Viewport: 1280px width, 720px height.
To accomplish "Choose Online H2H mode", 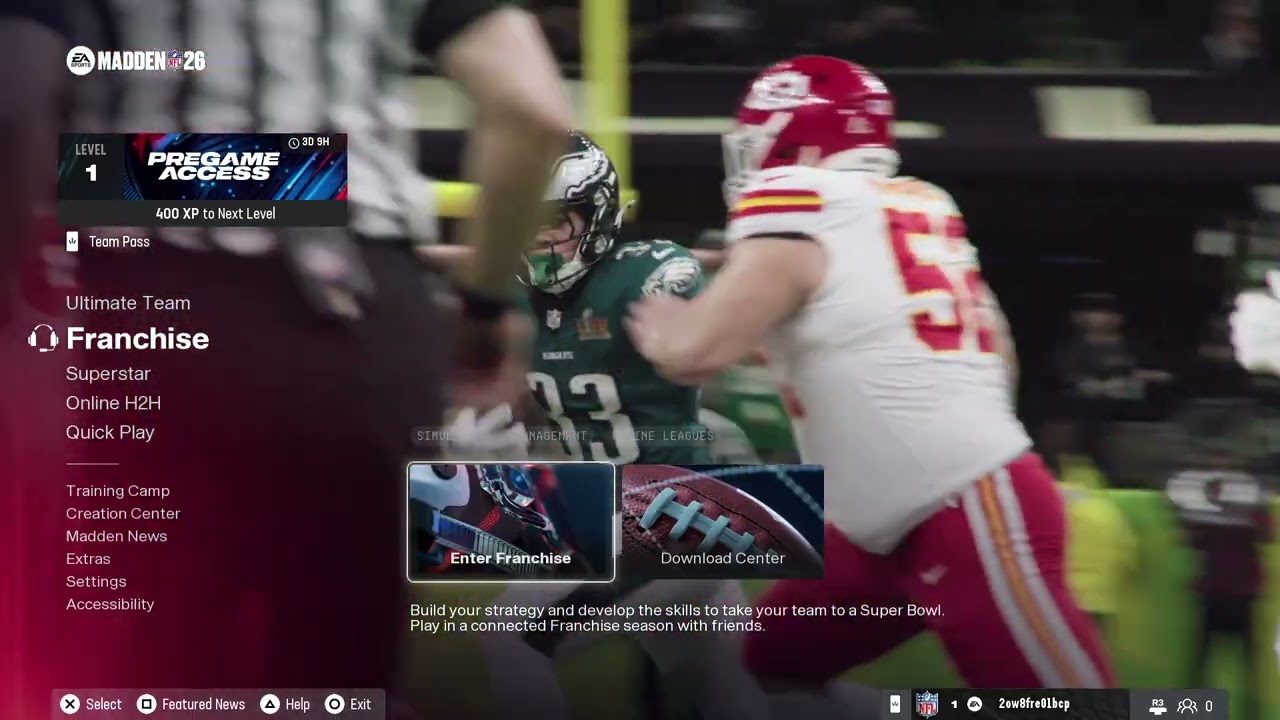I will 113,403.
